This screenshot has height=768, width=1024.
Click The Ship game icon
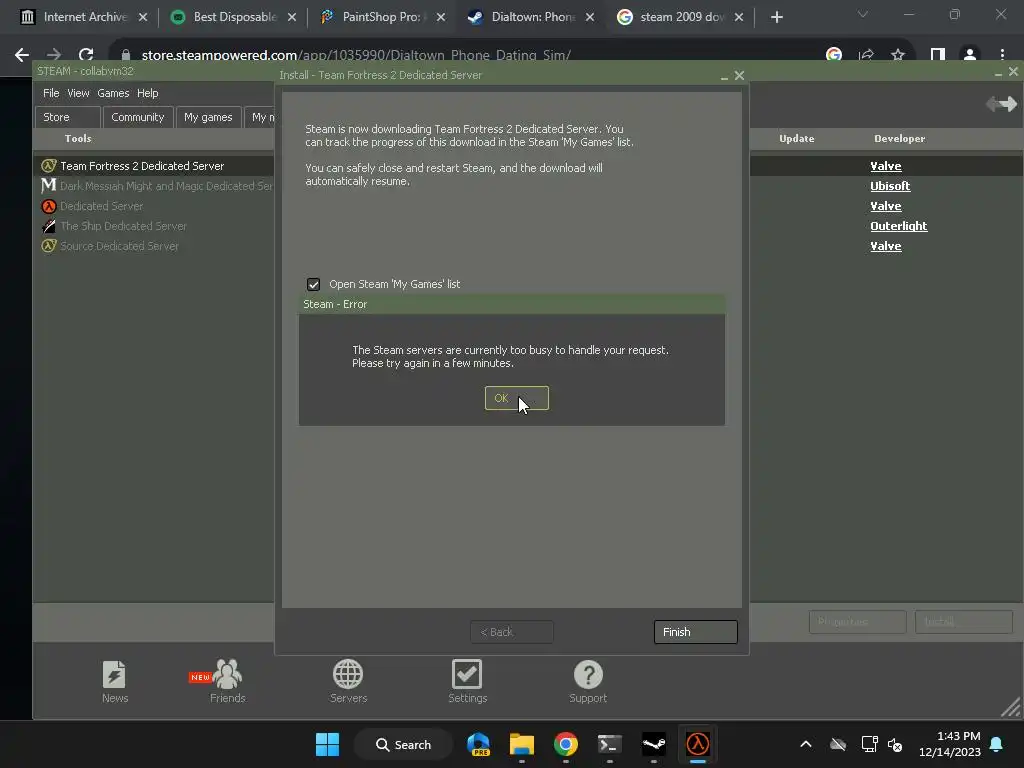[x=49, y=226]
